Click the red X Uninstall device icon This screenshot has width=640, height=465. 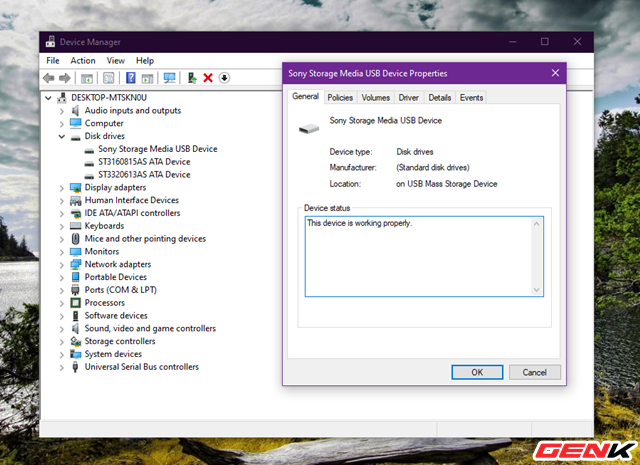pos(208,78)
